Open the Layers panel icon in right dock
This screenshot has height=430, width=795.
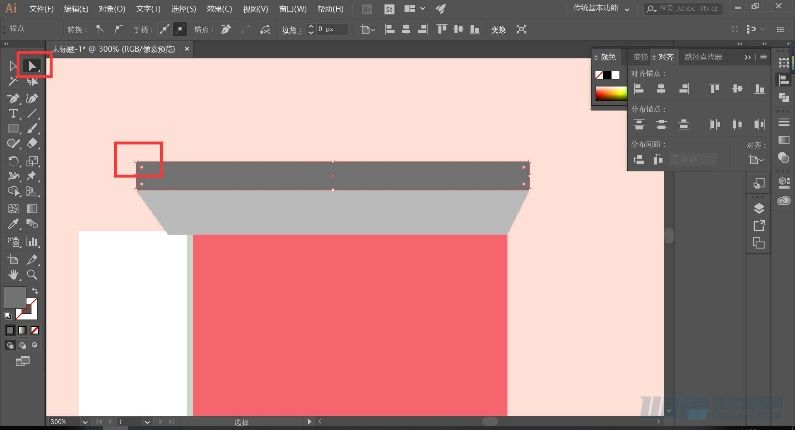coord(758,208)
